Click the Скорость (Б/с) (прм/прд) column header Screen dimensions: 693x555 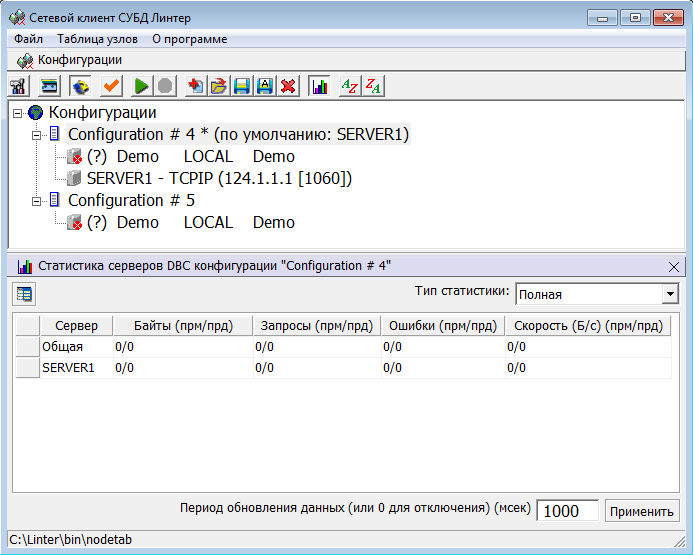pyautogui.click(x=588, y=326)
